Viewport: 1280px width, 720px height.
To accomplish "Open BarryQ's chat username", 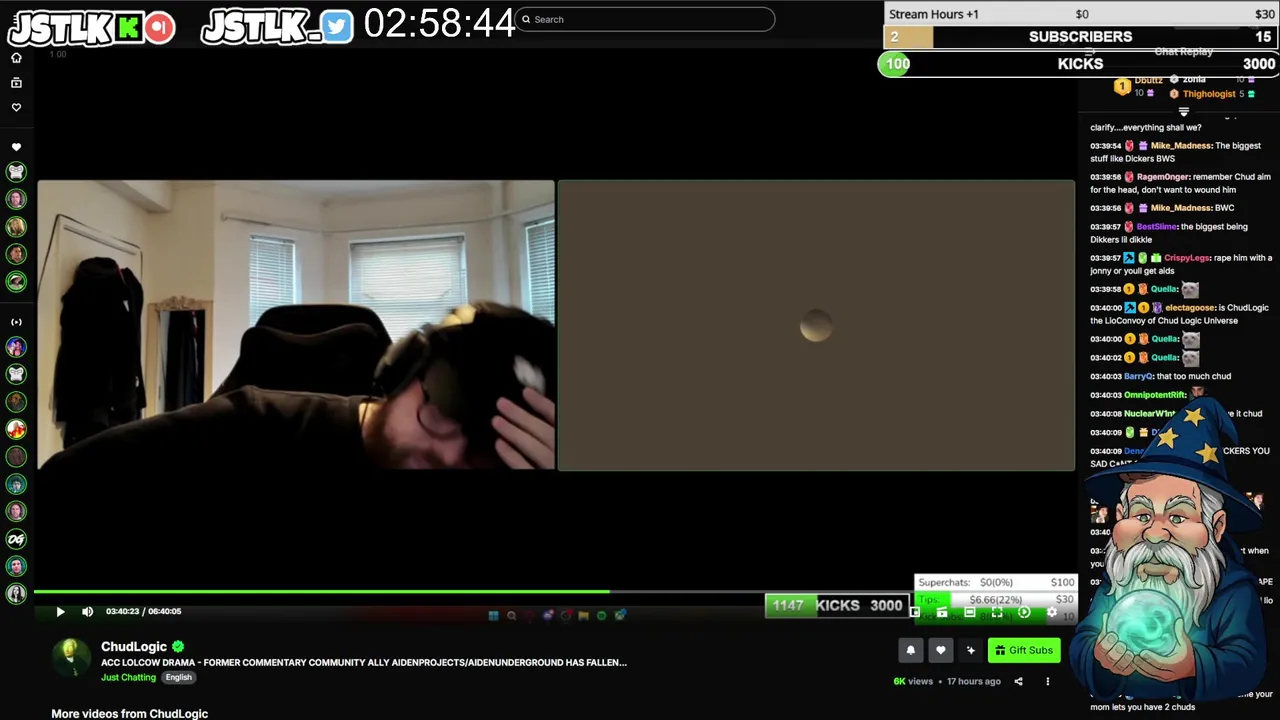I will (1138, 377).
